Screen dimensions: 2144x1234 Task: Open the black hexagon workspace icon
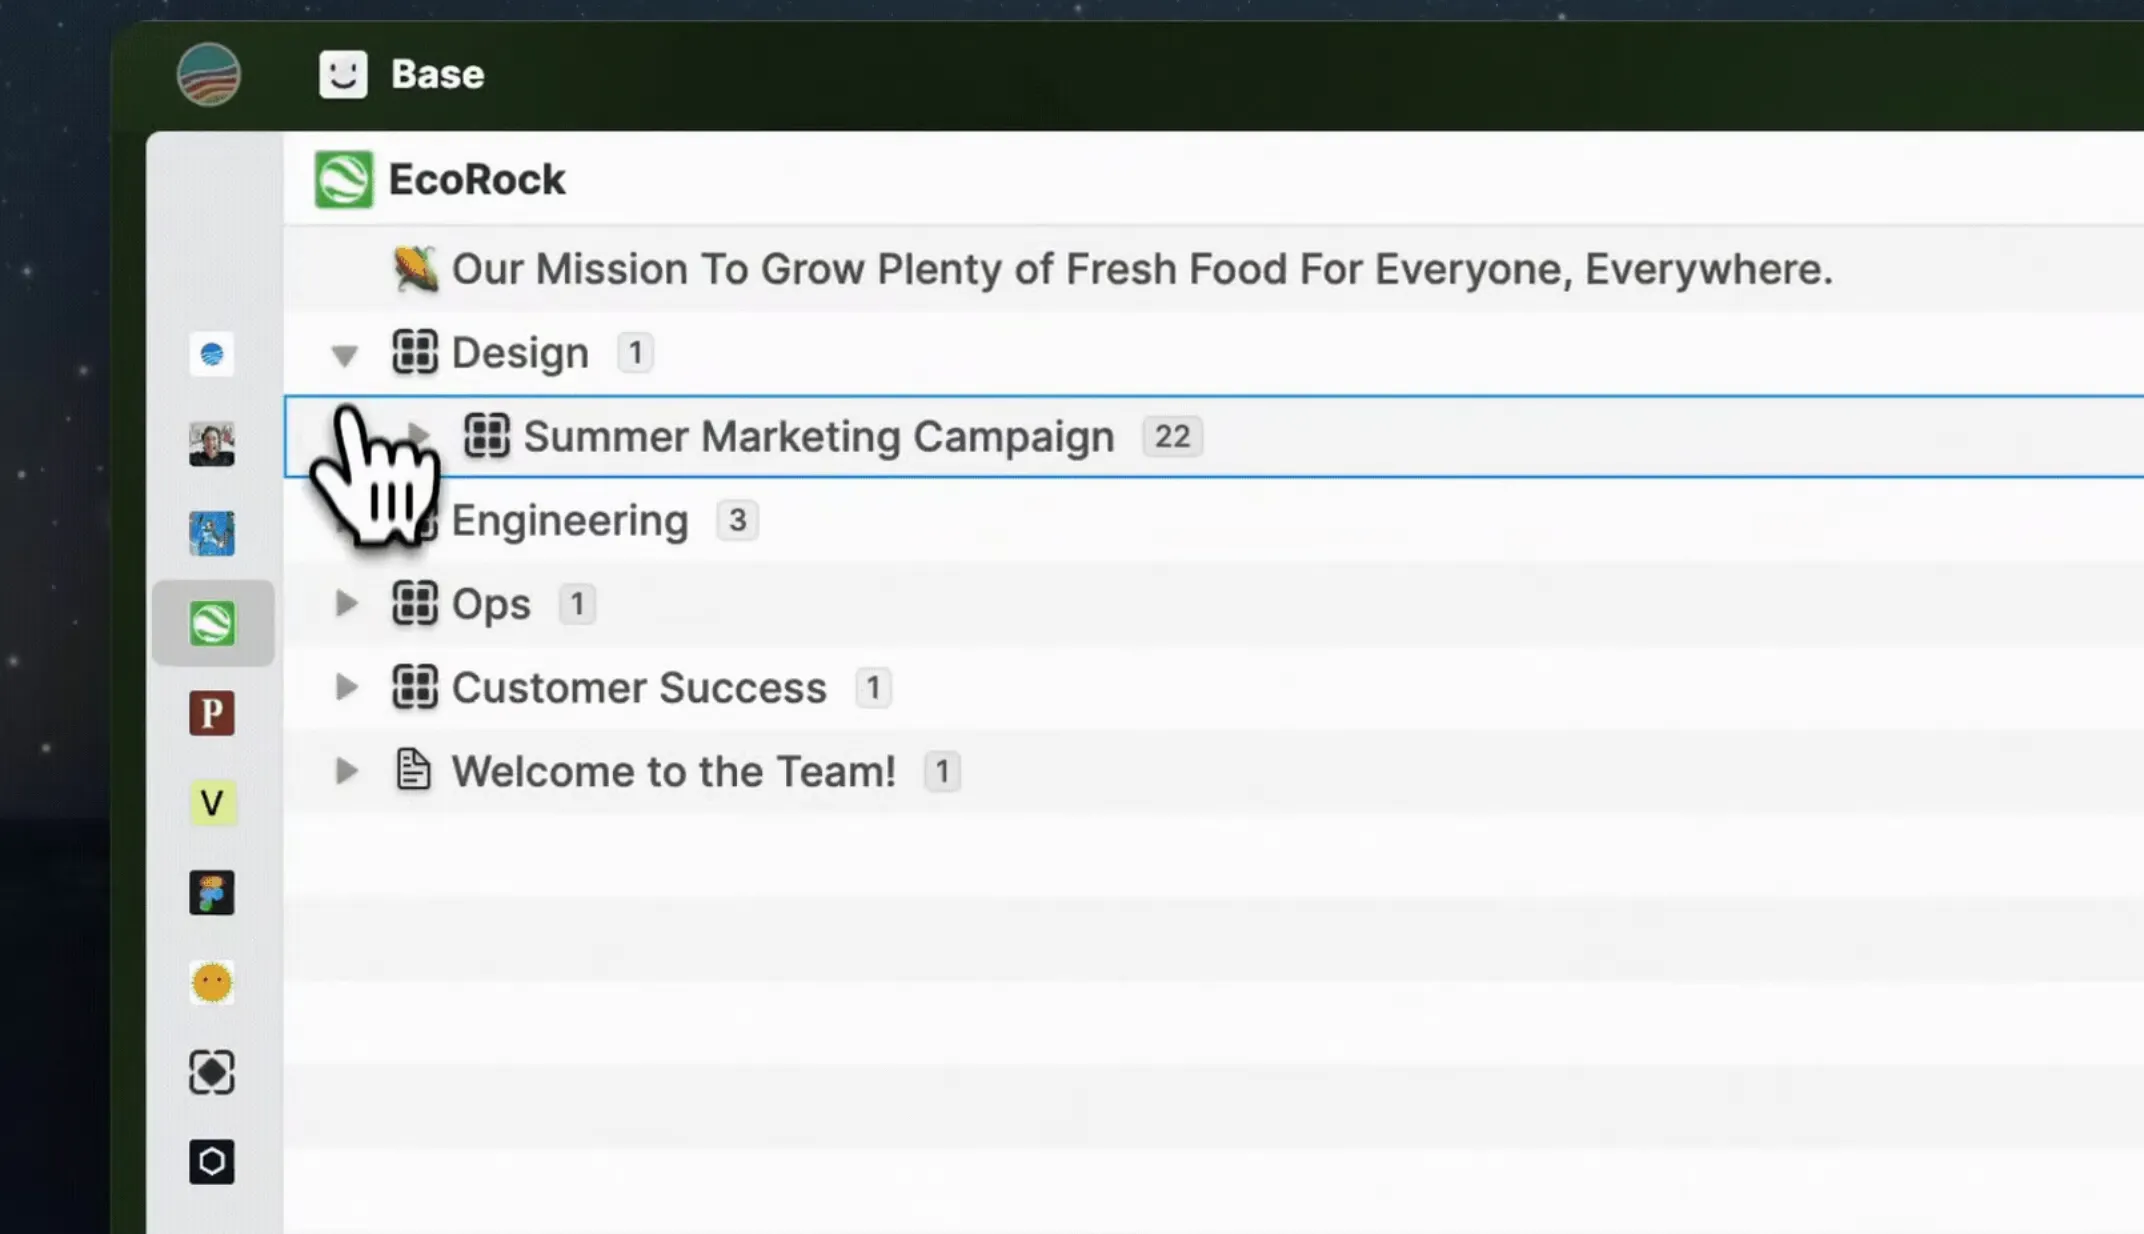pyautogui.click(x=212, y=1162)
